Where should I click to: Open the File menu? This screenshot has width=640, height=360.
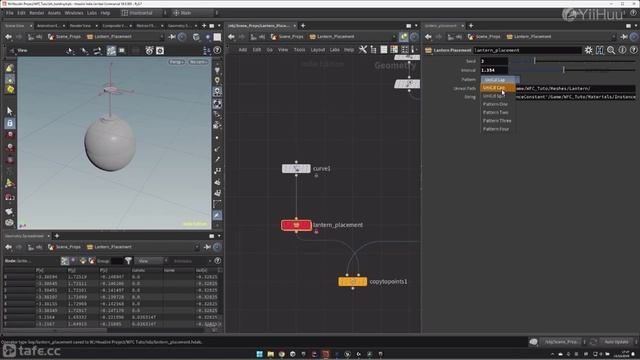[9, 13]
